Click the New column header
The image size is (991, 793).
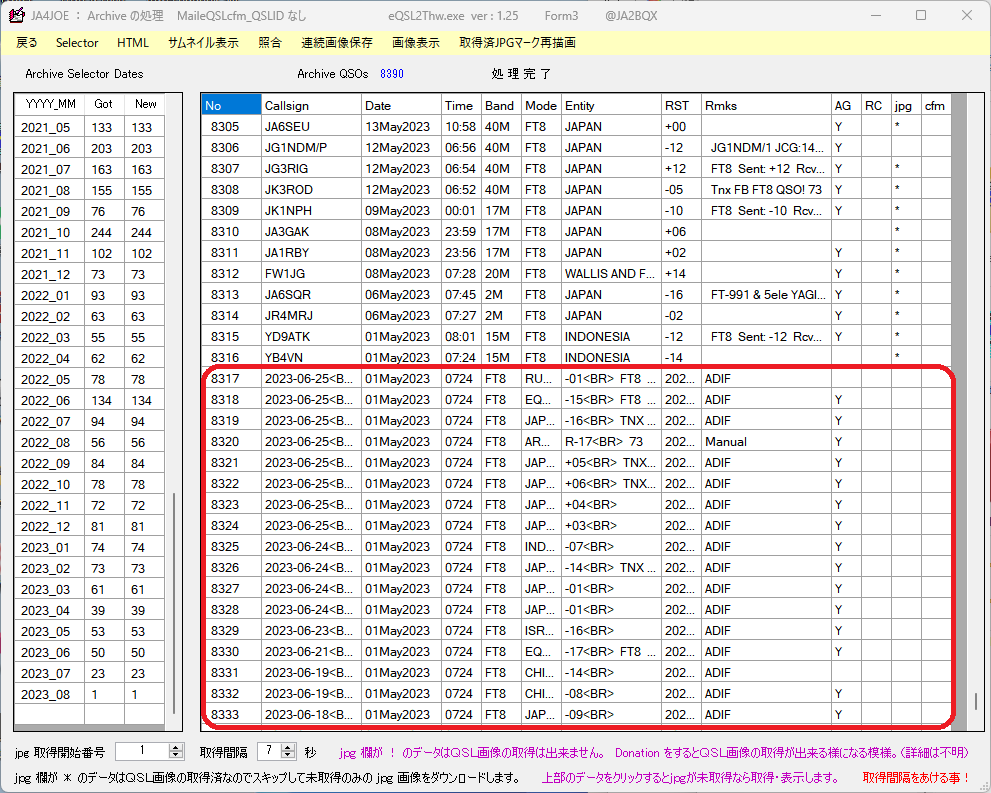point(145,104)
